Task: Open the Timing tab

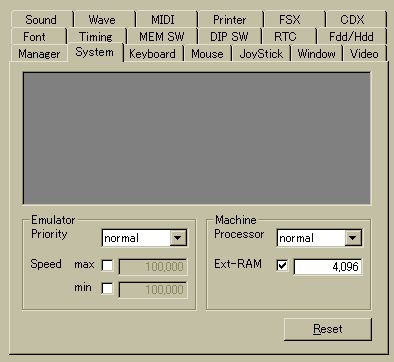Action: click(x=97, y=36)
